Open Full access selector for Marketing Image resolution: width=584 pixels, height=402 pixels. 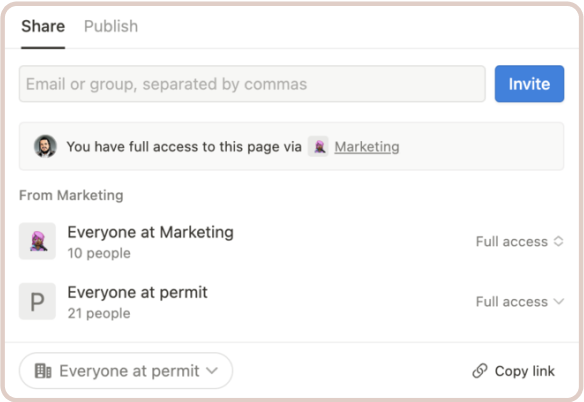coord(520,241)
